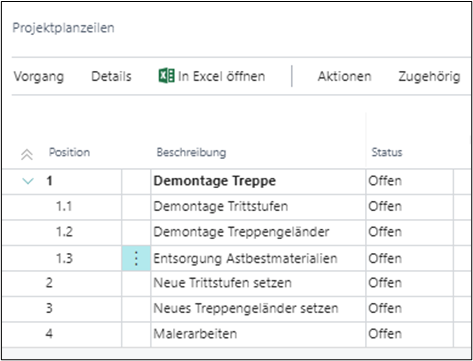Click the In Excel öffnen label
473x361 pixels.
point(221,76)
